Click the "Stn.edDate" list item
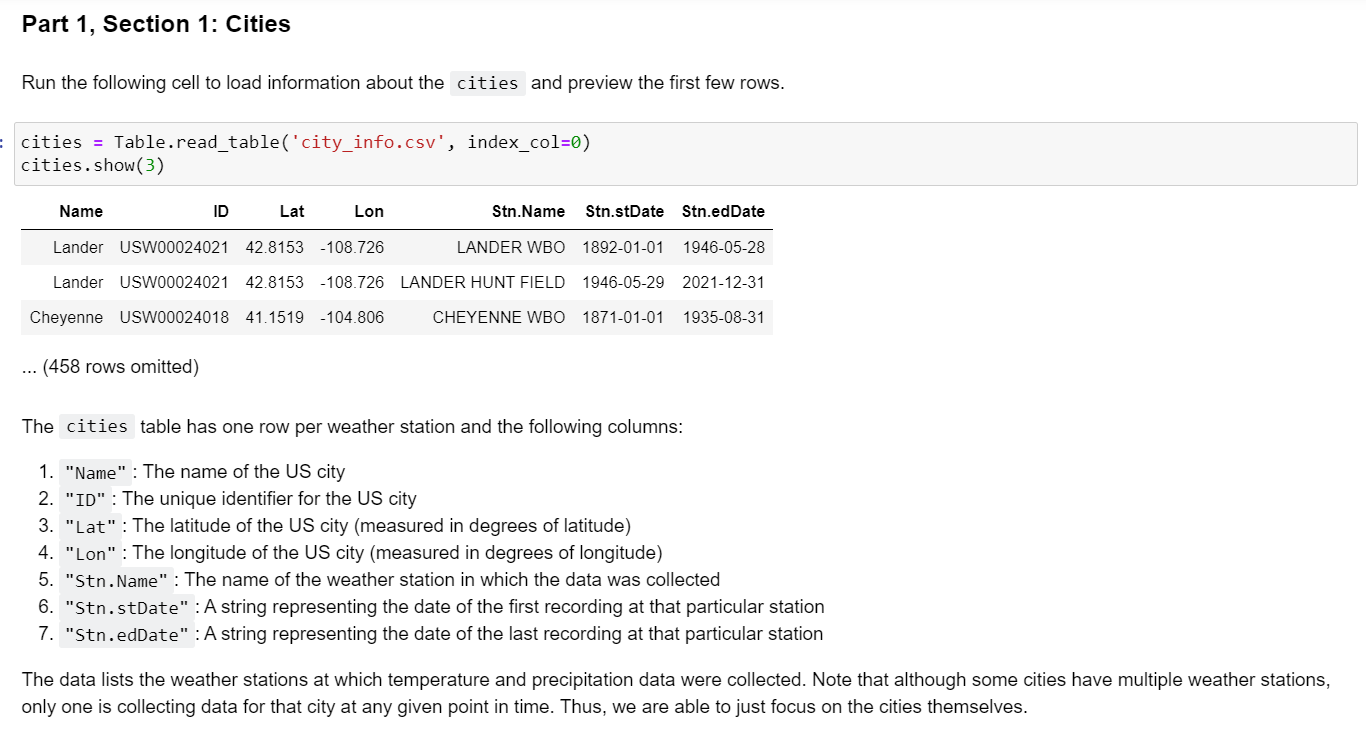The width and height of the screenshot is (1366, 733). (x=127, y=634)
